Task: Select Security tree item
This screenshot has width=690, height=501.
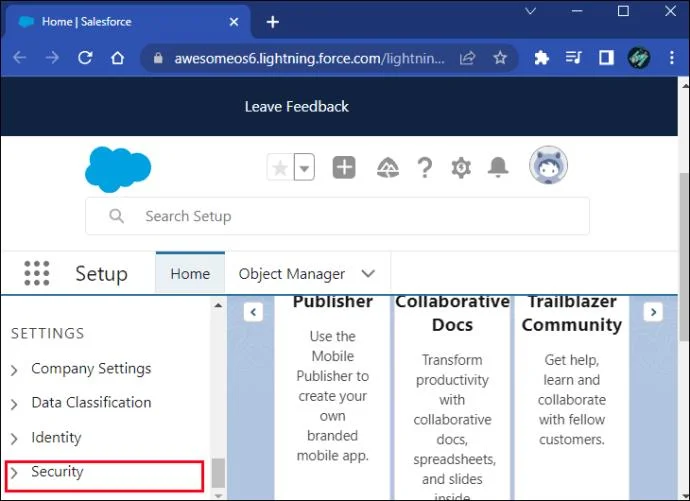Action: pyautogui.click(x=57, y=472)
